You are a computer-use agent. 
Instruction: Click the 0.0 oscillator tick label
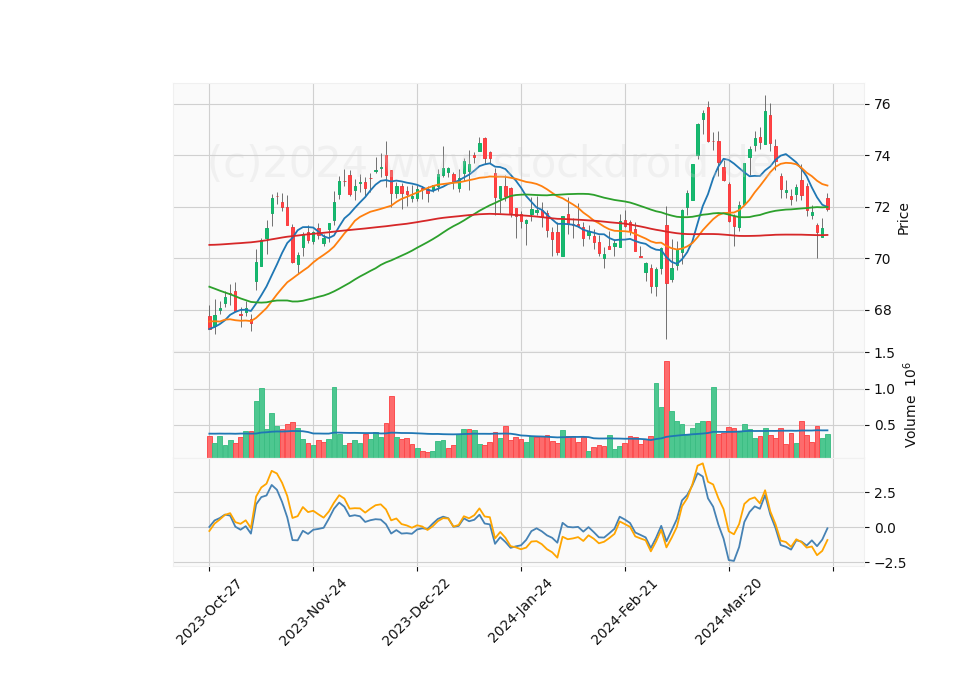(x=884, y=528)
